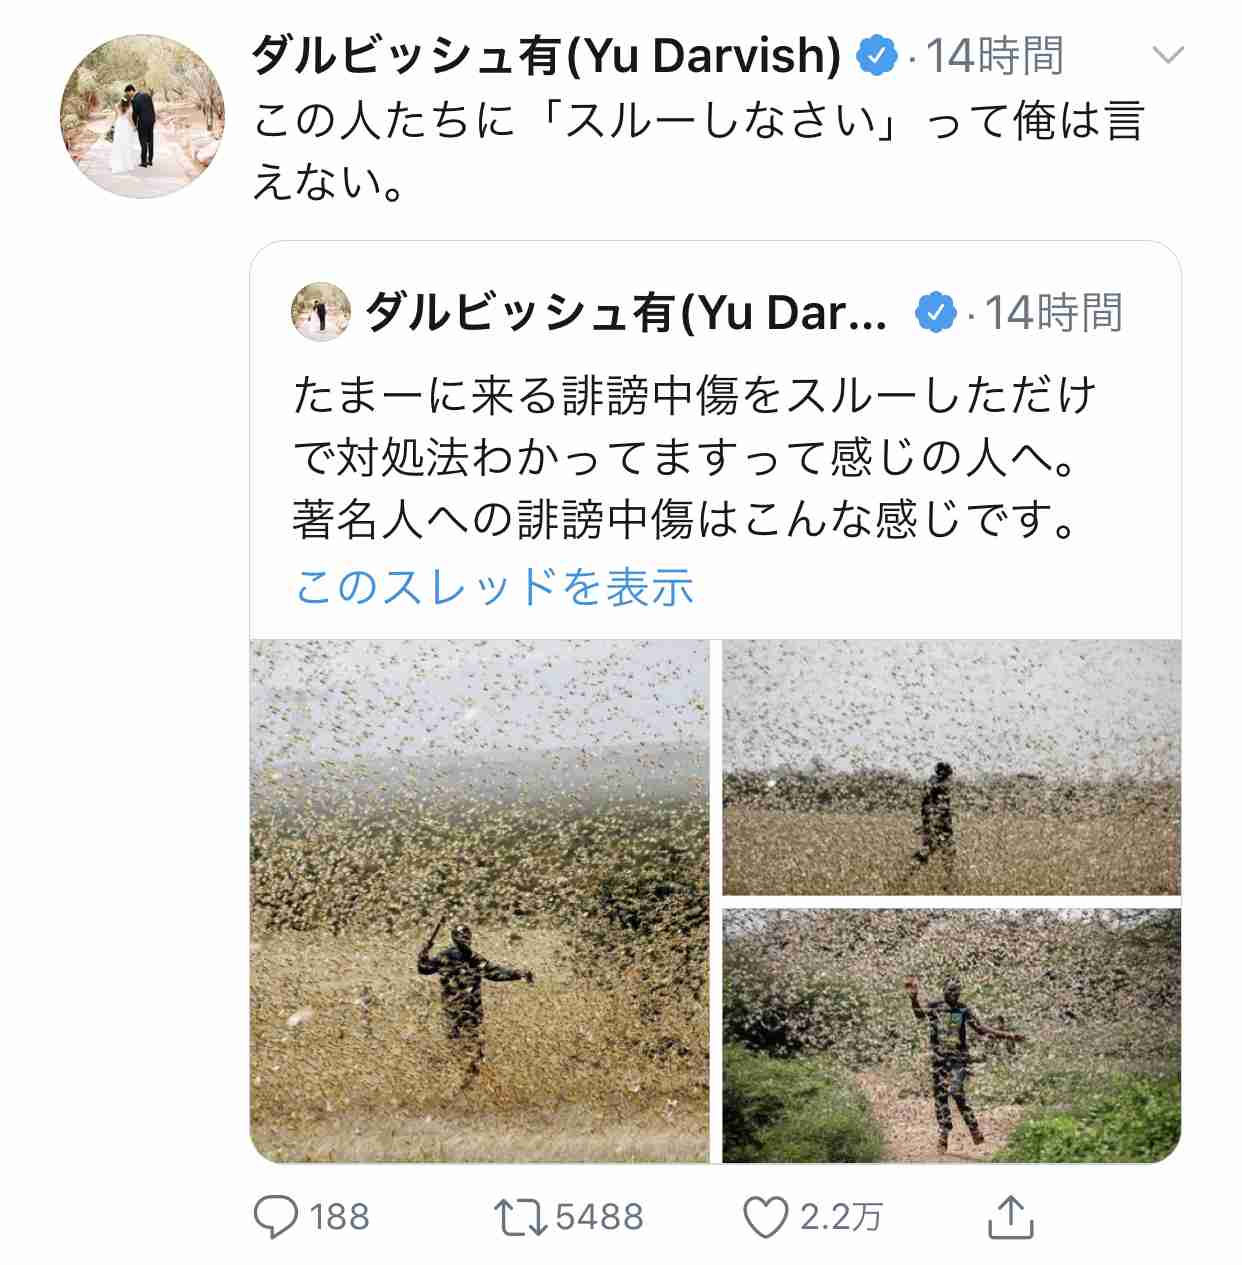Image resolution: width=1242 pixels, height=1265 pixels.
Task: Tap the verified badge in quoted tweet
Action: click(x=935, y=313)
